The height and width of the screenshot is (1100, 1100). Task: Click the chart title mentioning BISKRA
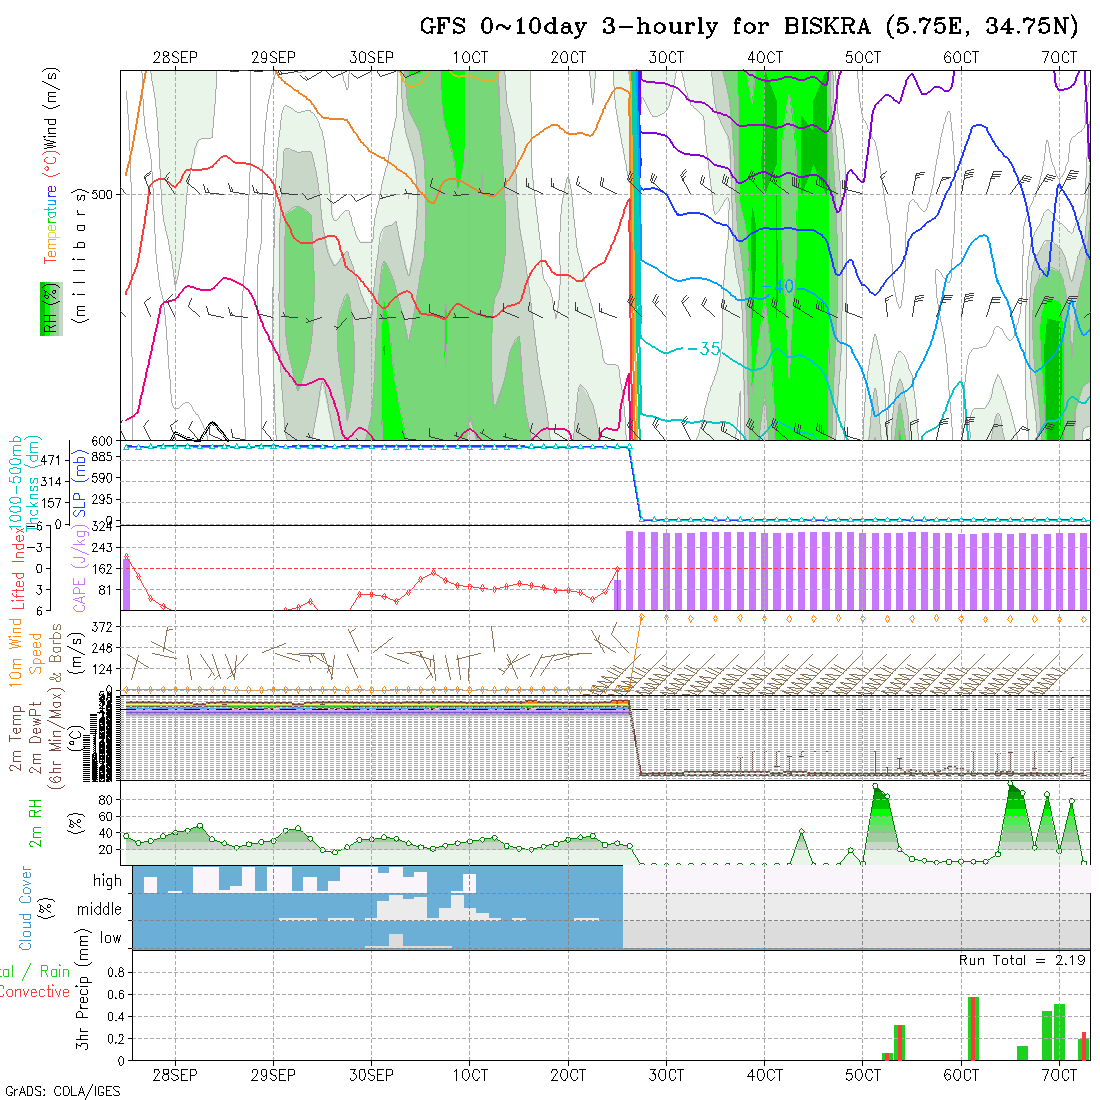pyautogui.click(x=749, y=27)
